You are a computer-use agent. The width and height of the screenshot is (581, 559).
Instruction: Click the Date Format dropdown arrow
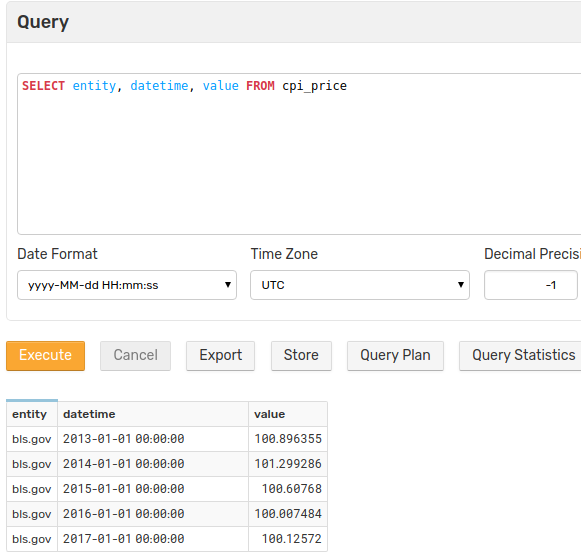pyautogui.click(x=228, y=285)
